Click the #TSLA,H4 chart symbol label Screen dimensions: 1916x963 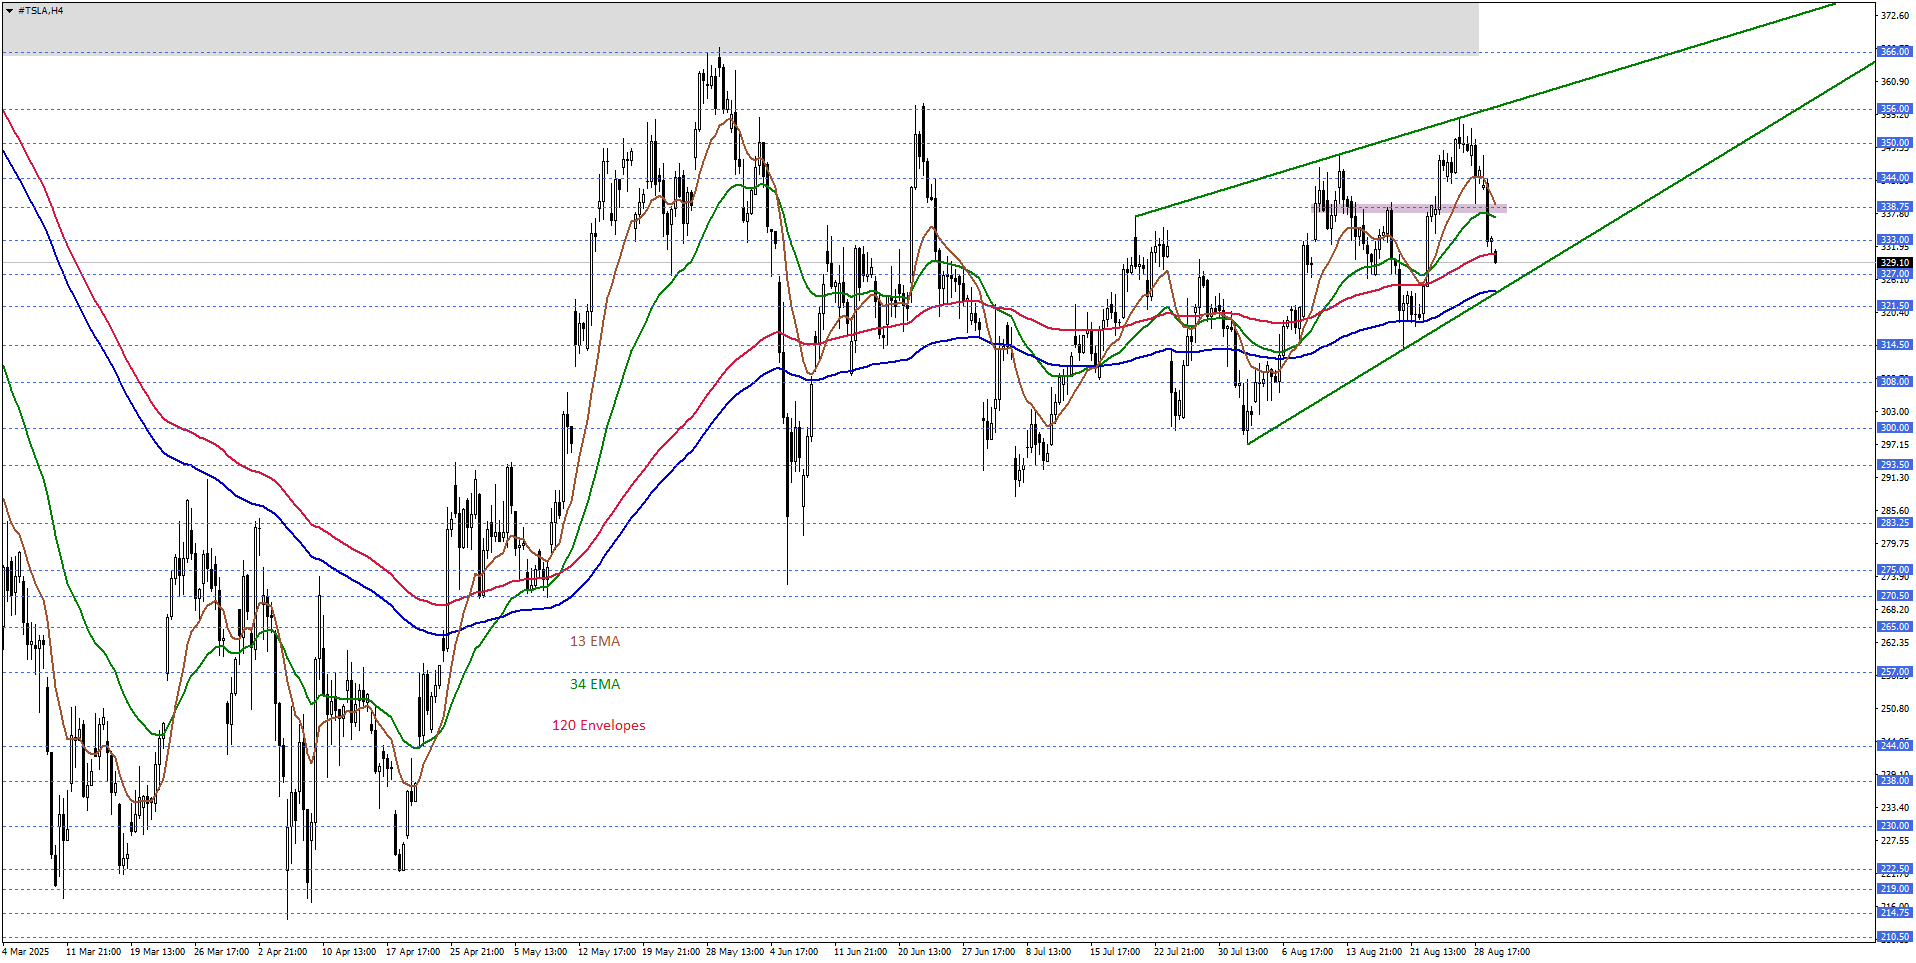coord(40,11)
